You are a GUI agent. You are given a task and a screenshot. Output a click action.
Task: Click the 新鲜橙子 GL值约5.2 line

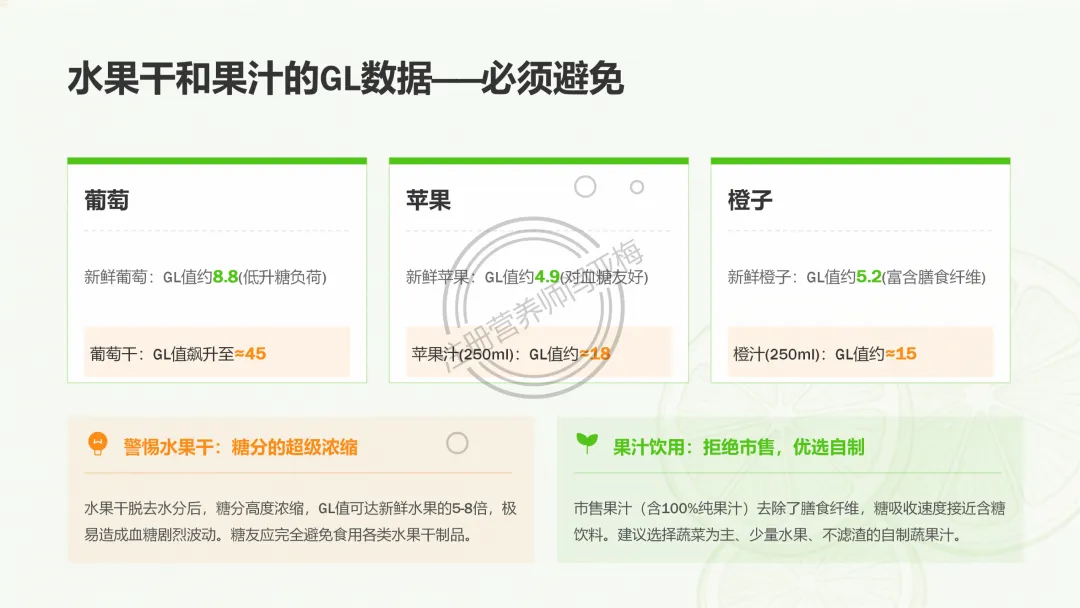(x=856, y=277)
